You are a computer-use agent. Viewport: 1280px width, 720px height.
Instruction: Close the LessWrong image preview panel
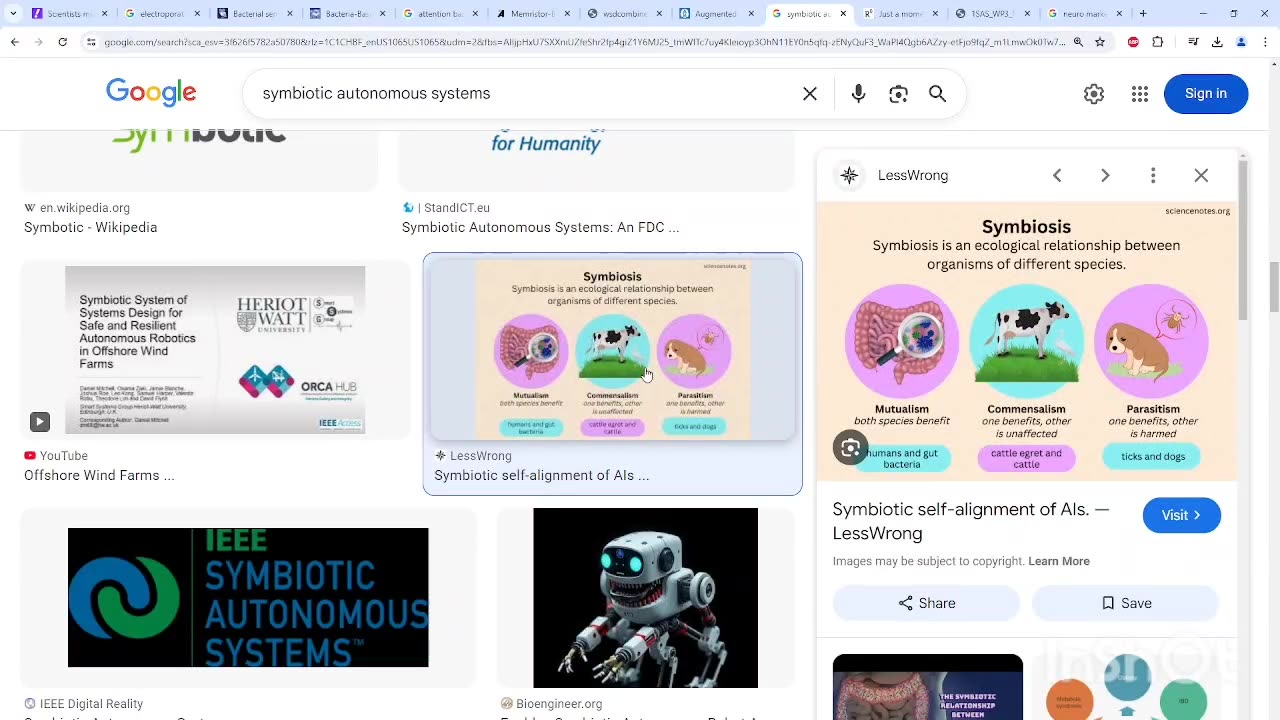click(1201, 175)
